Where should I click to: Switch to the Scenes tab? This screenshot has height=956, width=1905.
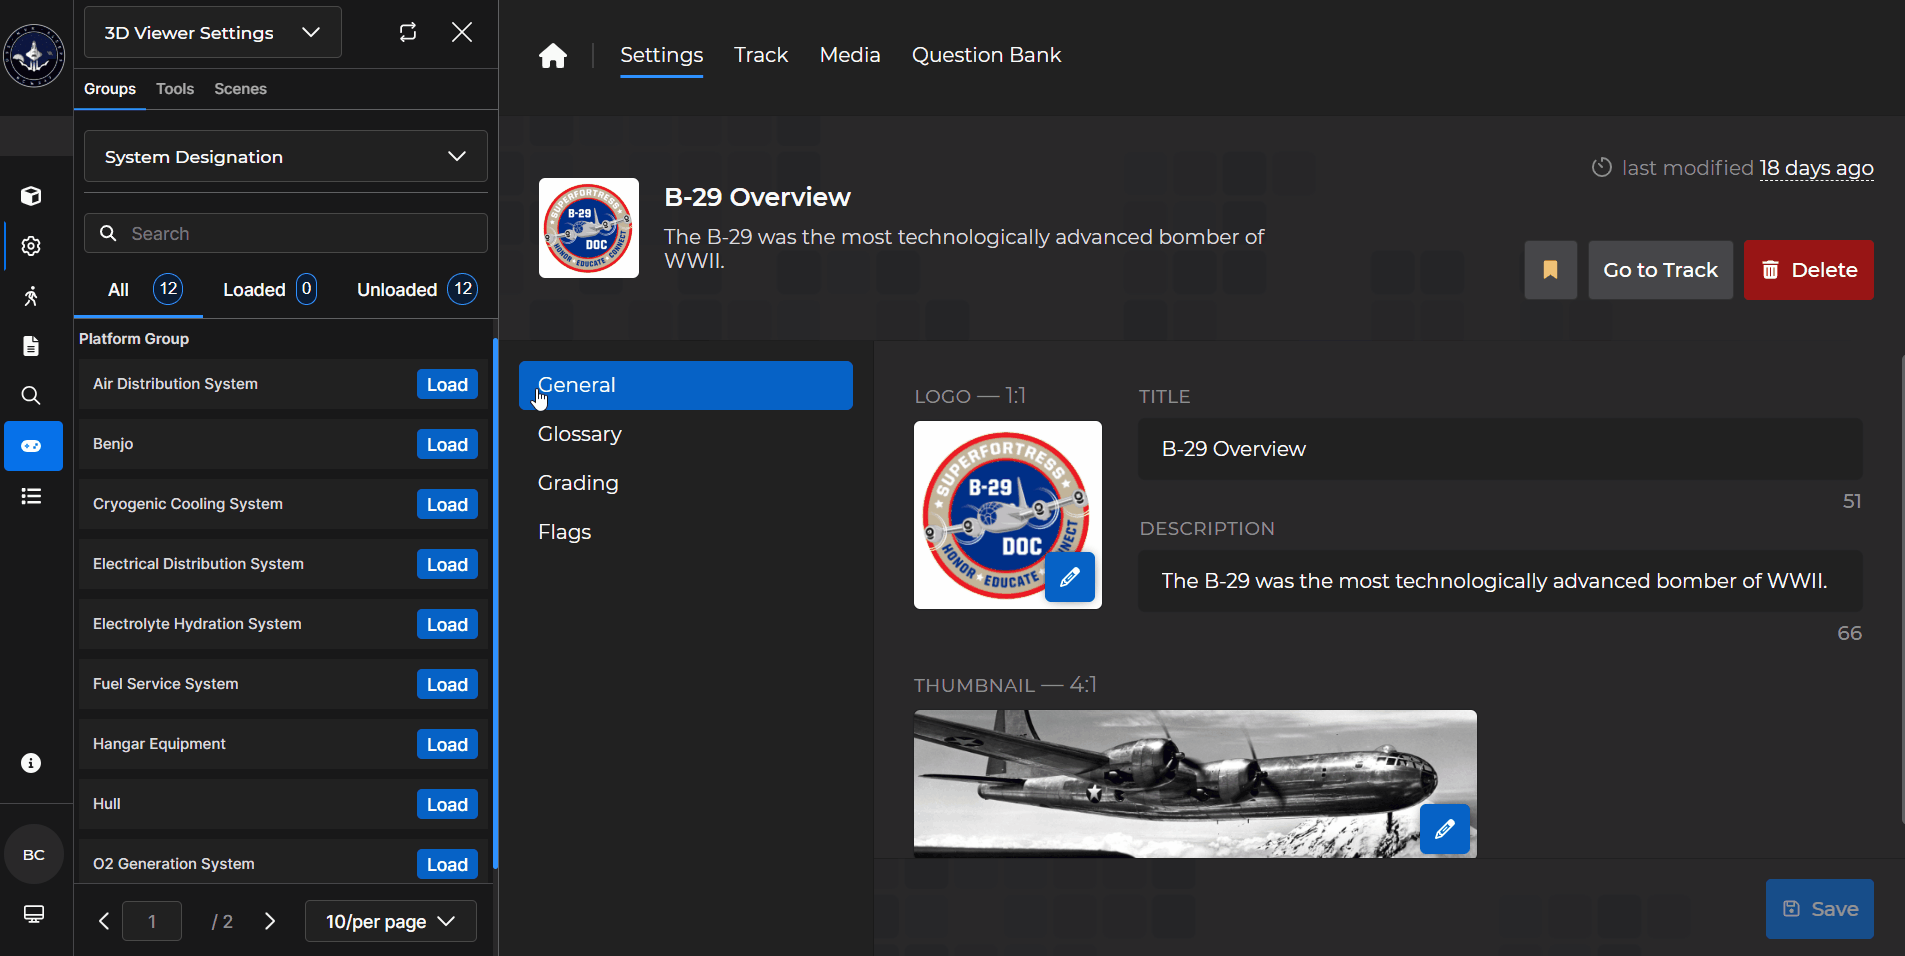240,89
